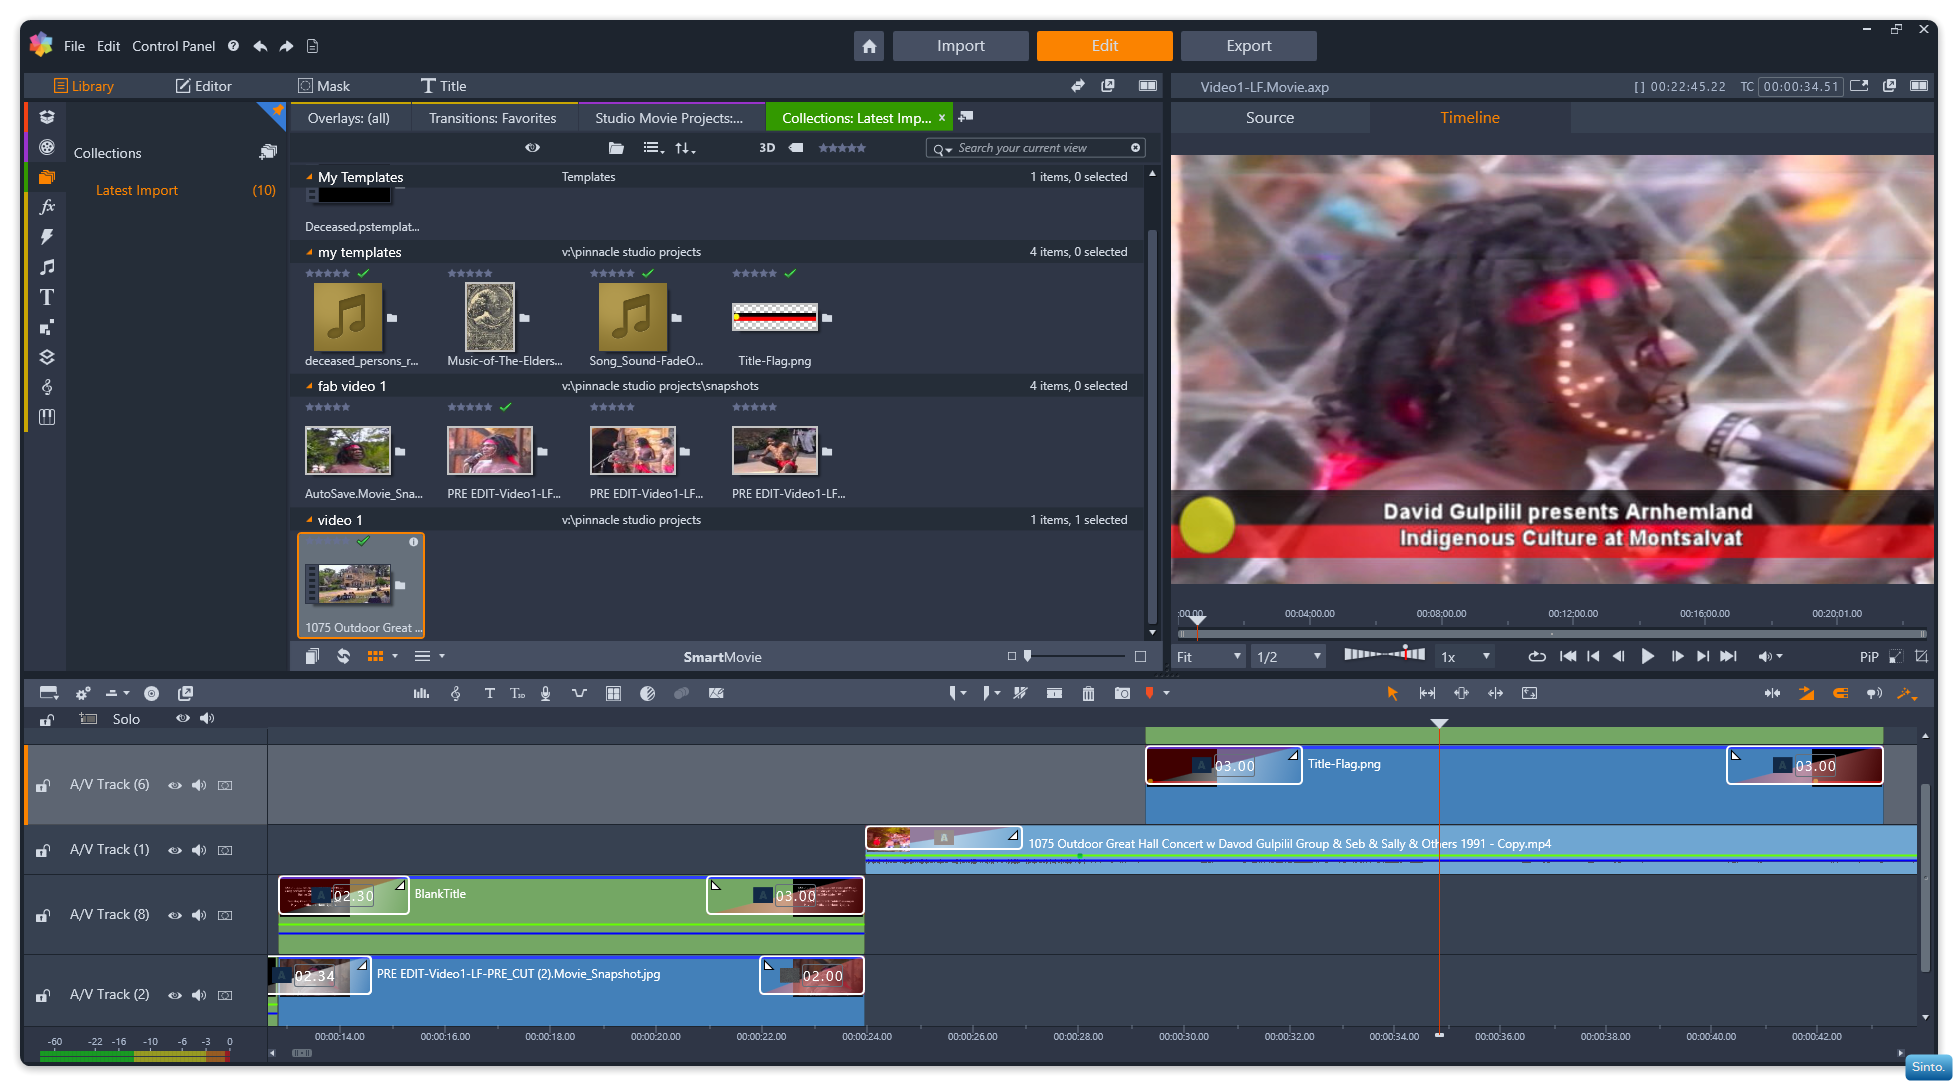
Task: Hide A/V Track (1) video
Action: (x=175, y=851)
